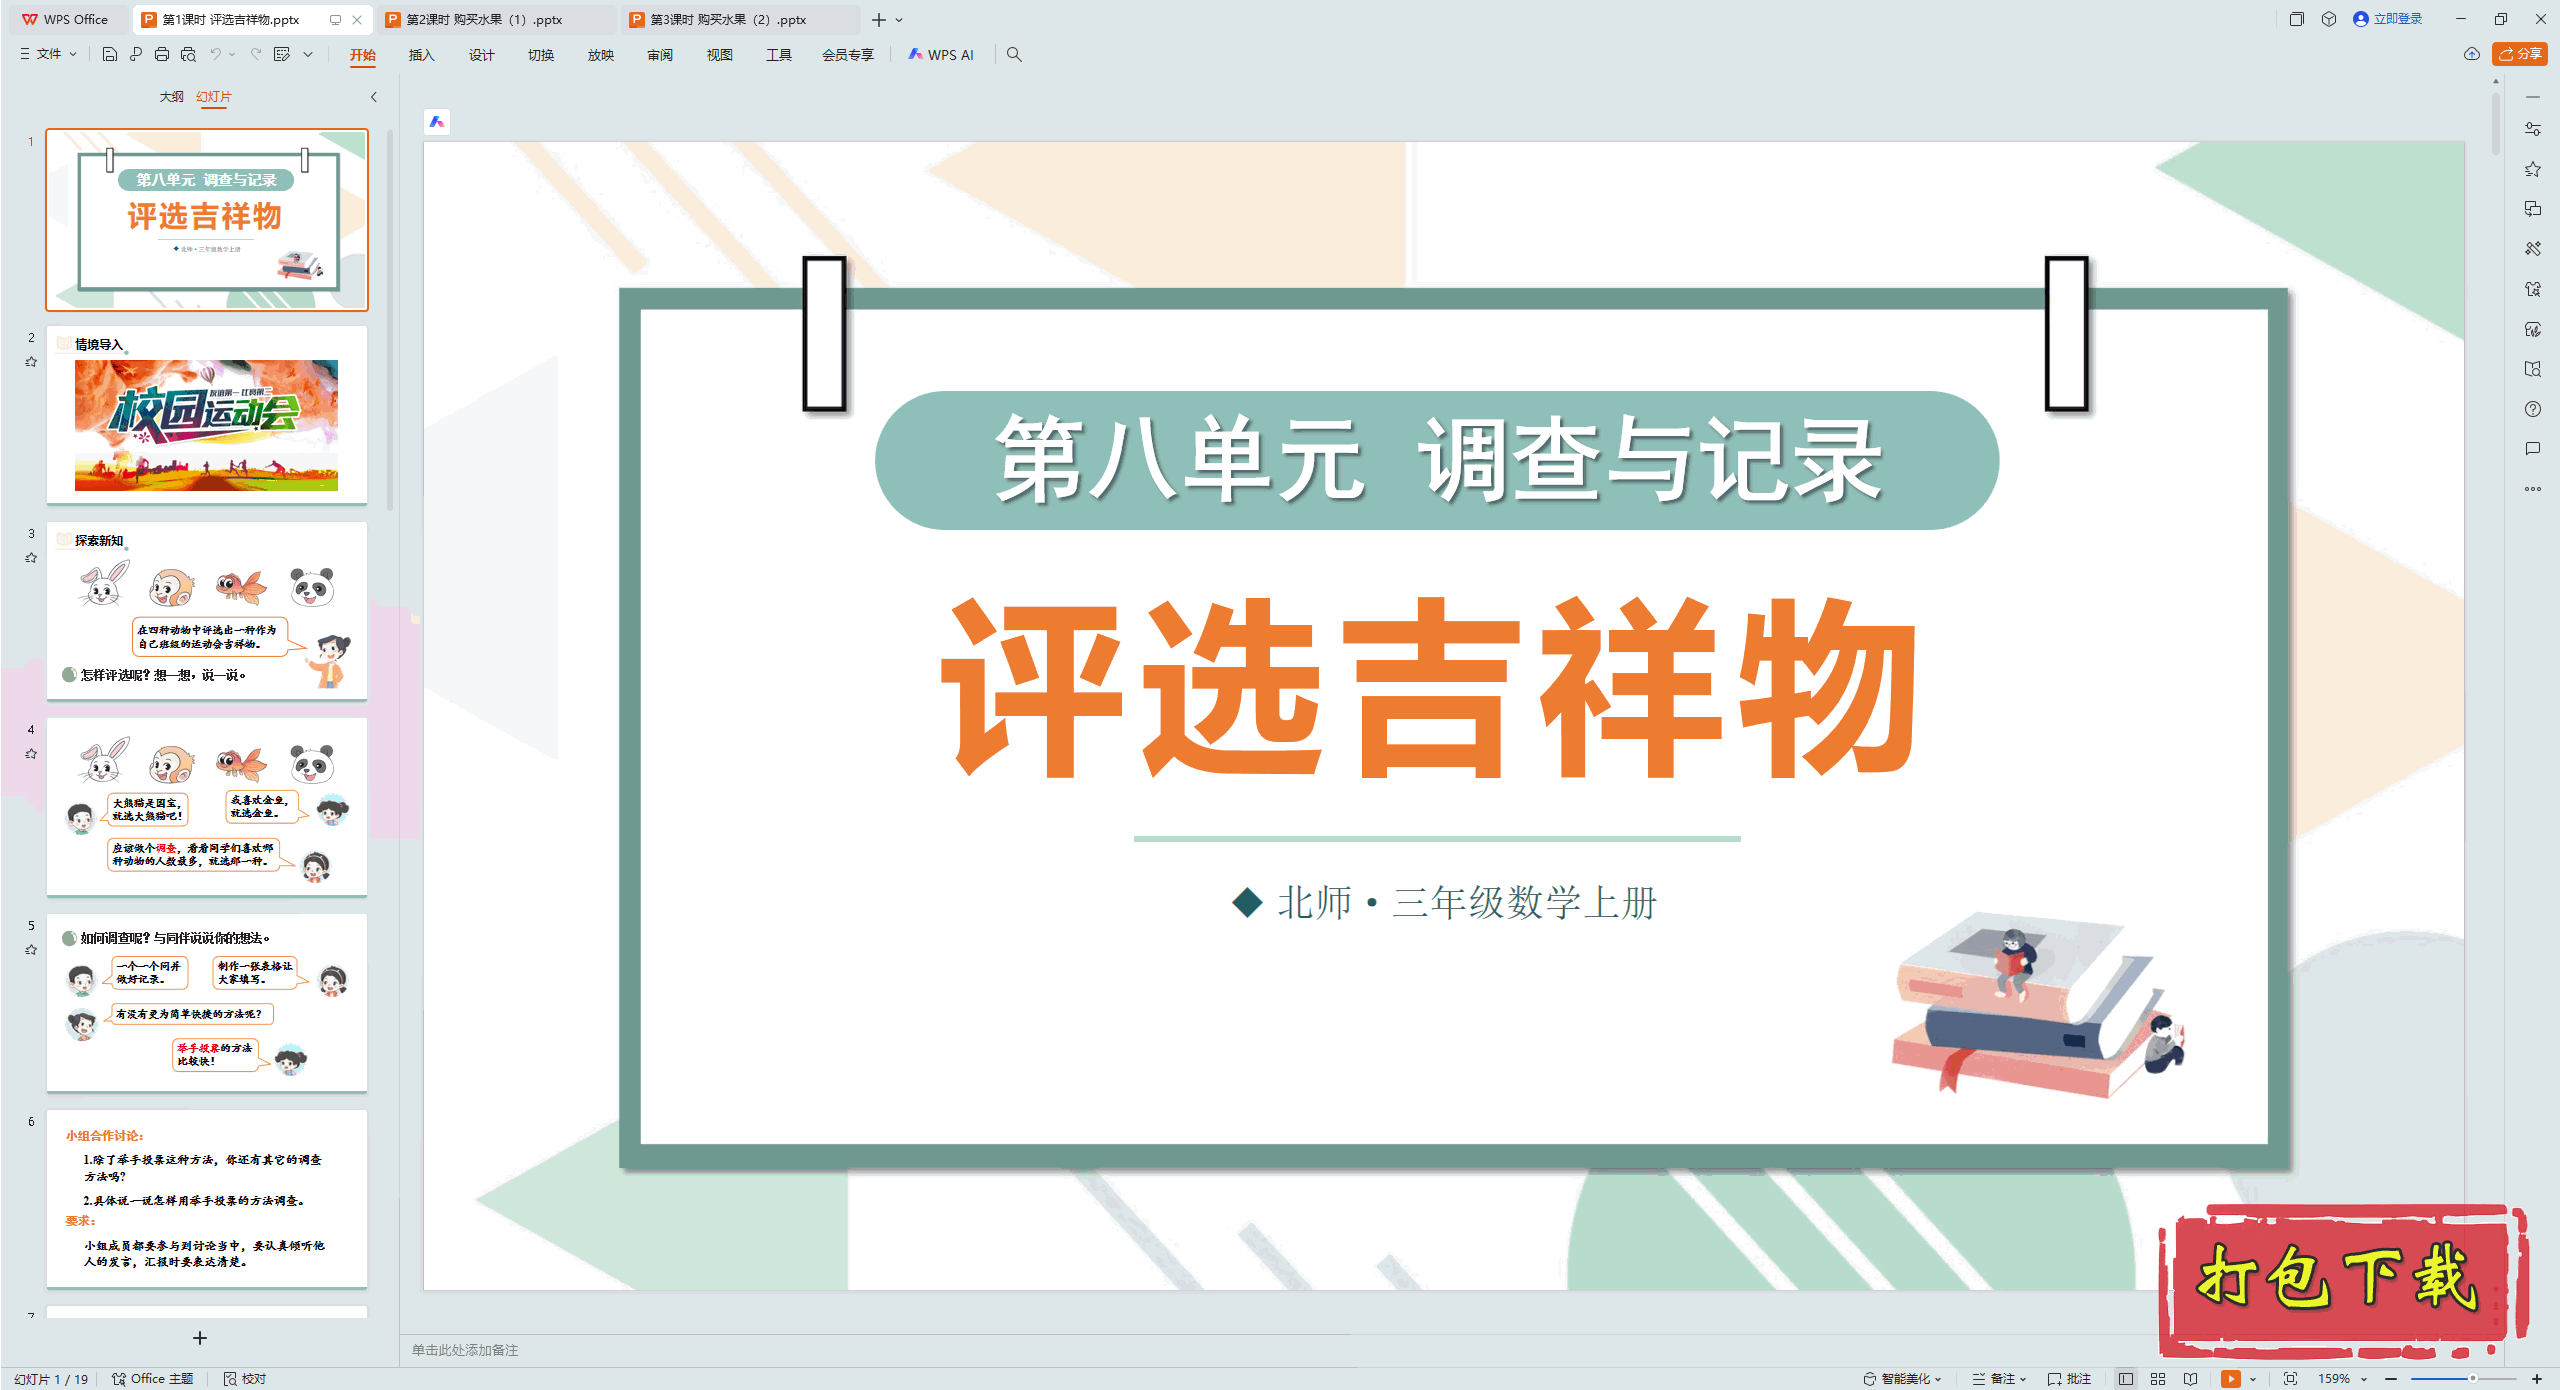
Task: Switch to slide sorter view
Action: (x=2158, y=1378)
